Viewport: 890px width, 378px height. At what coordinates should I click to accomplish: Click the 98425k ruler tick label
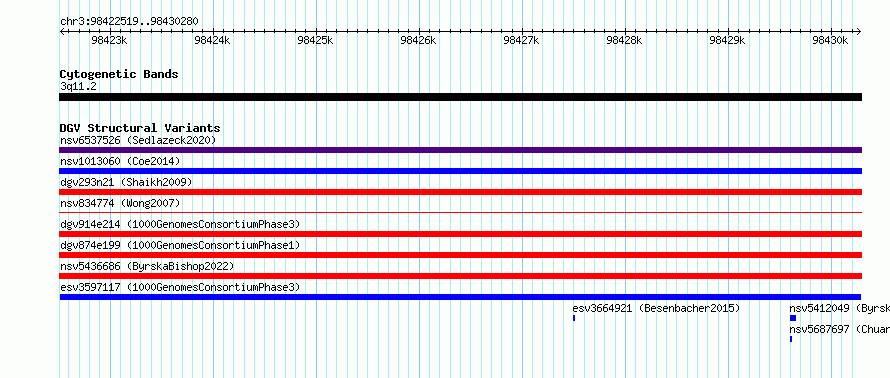click(x=316, y=40)
